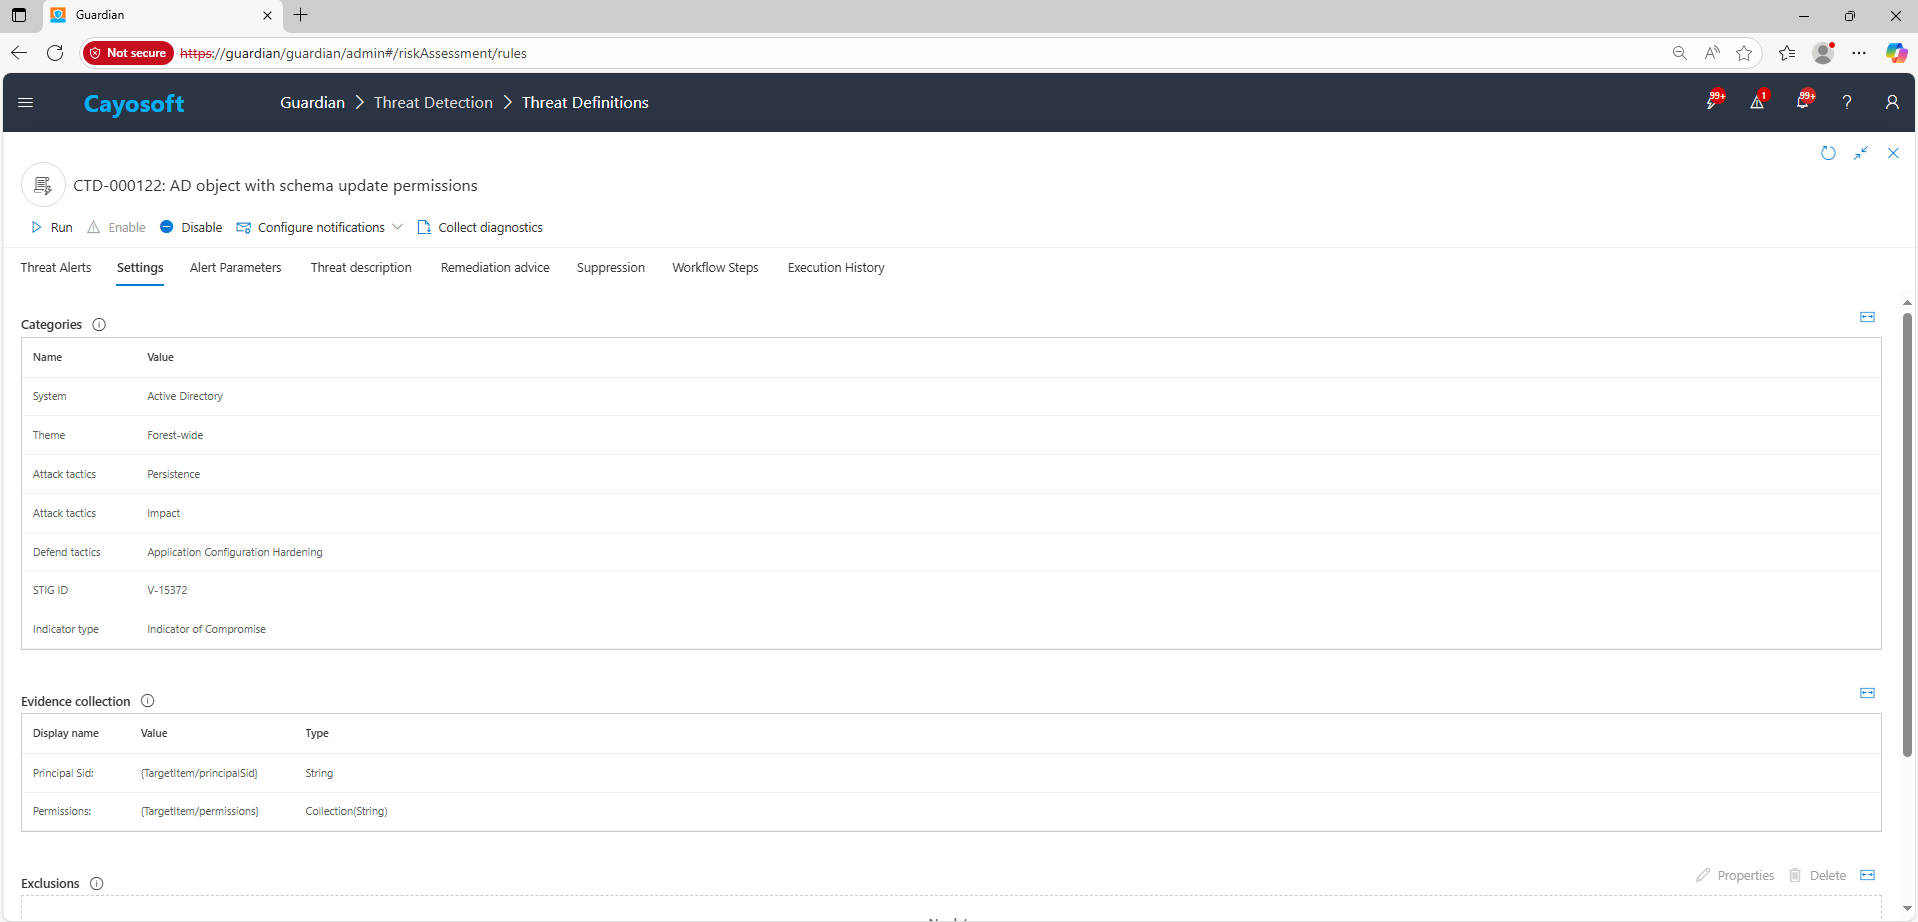Open the user account profile icon
Screen dimensions: 1918x922
[1891, 102]
